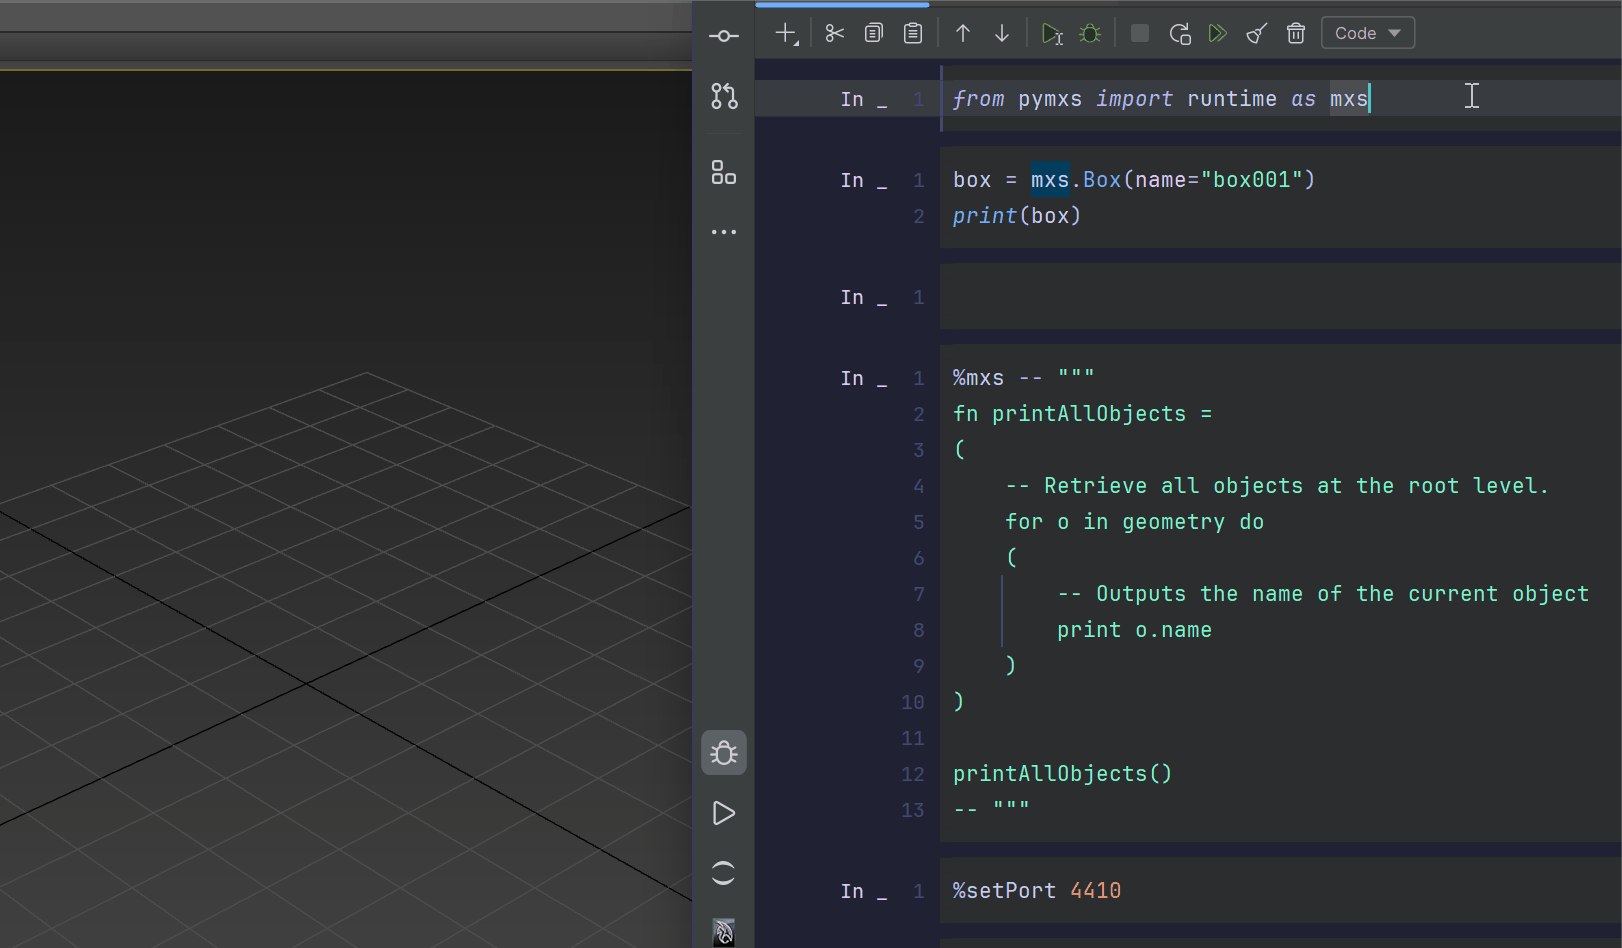This screenshot has height=948, width=1622.
Task: Run cell and select below
Action: 1052,34
